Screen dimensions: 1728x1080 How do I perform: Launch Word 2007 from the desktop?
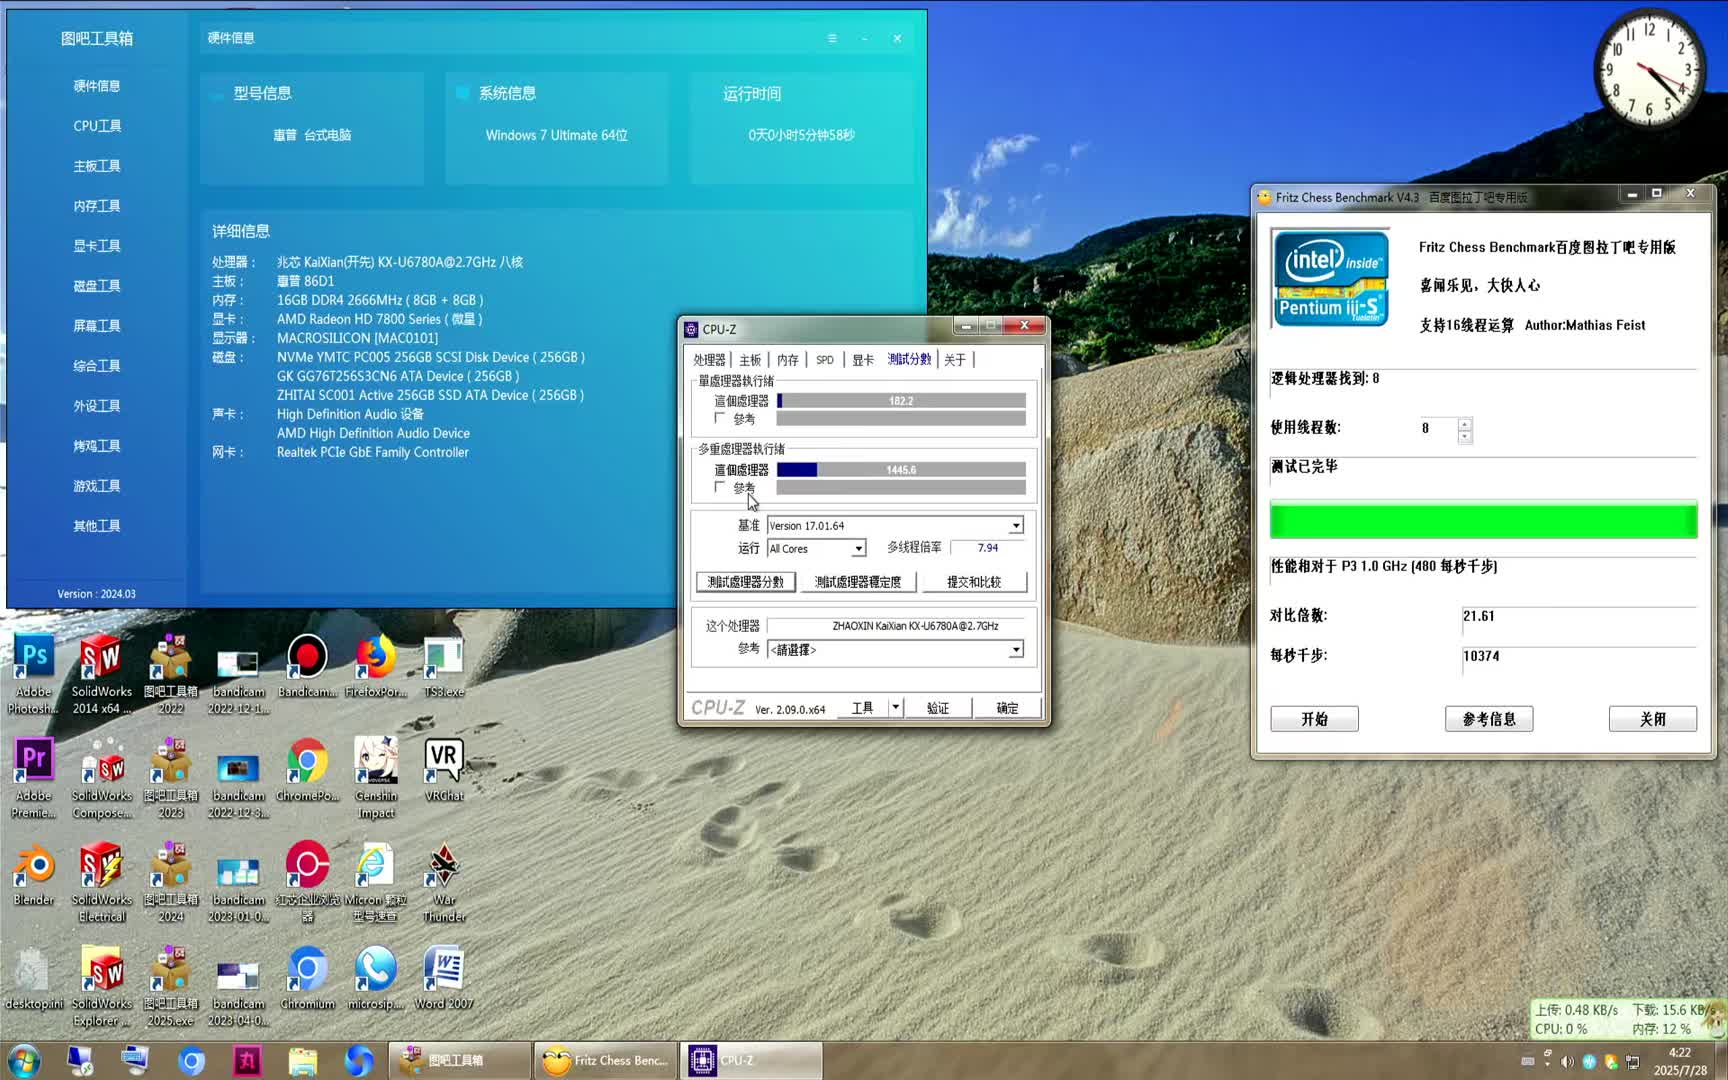pos(443,972)
